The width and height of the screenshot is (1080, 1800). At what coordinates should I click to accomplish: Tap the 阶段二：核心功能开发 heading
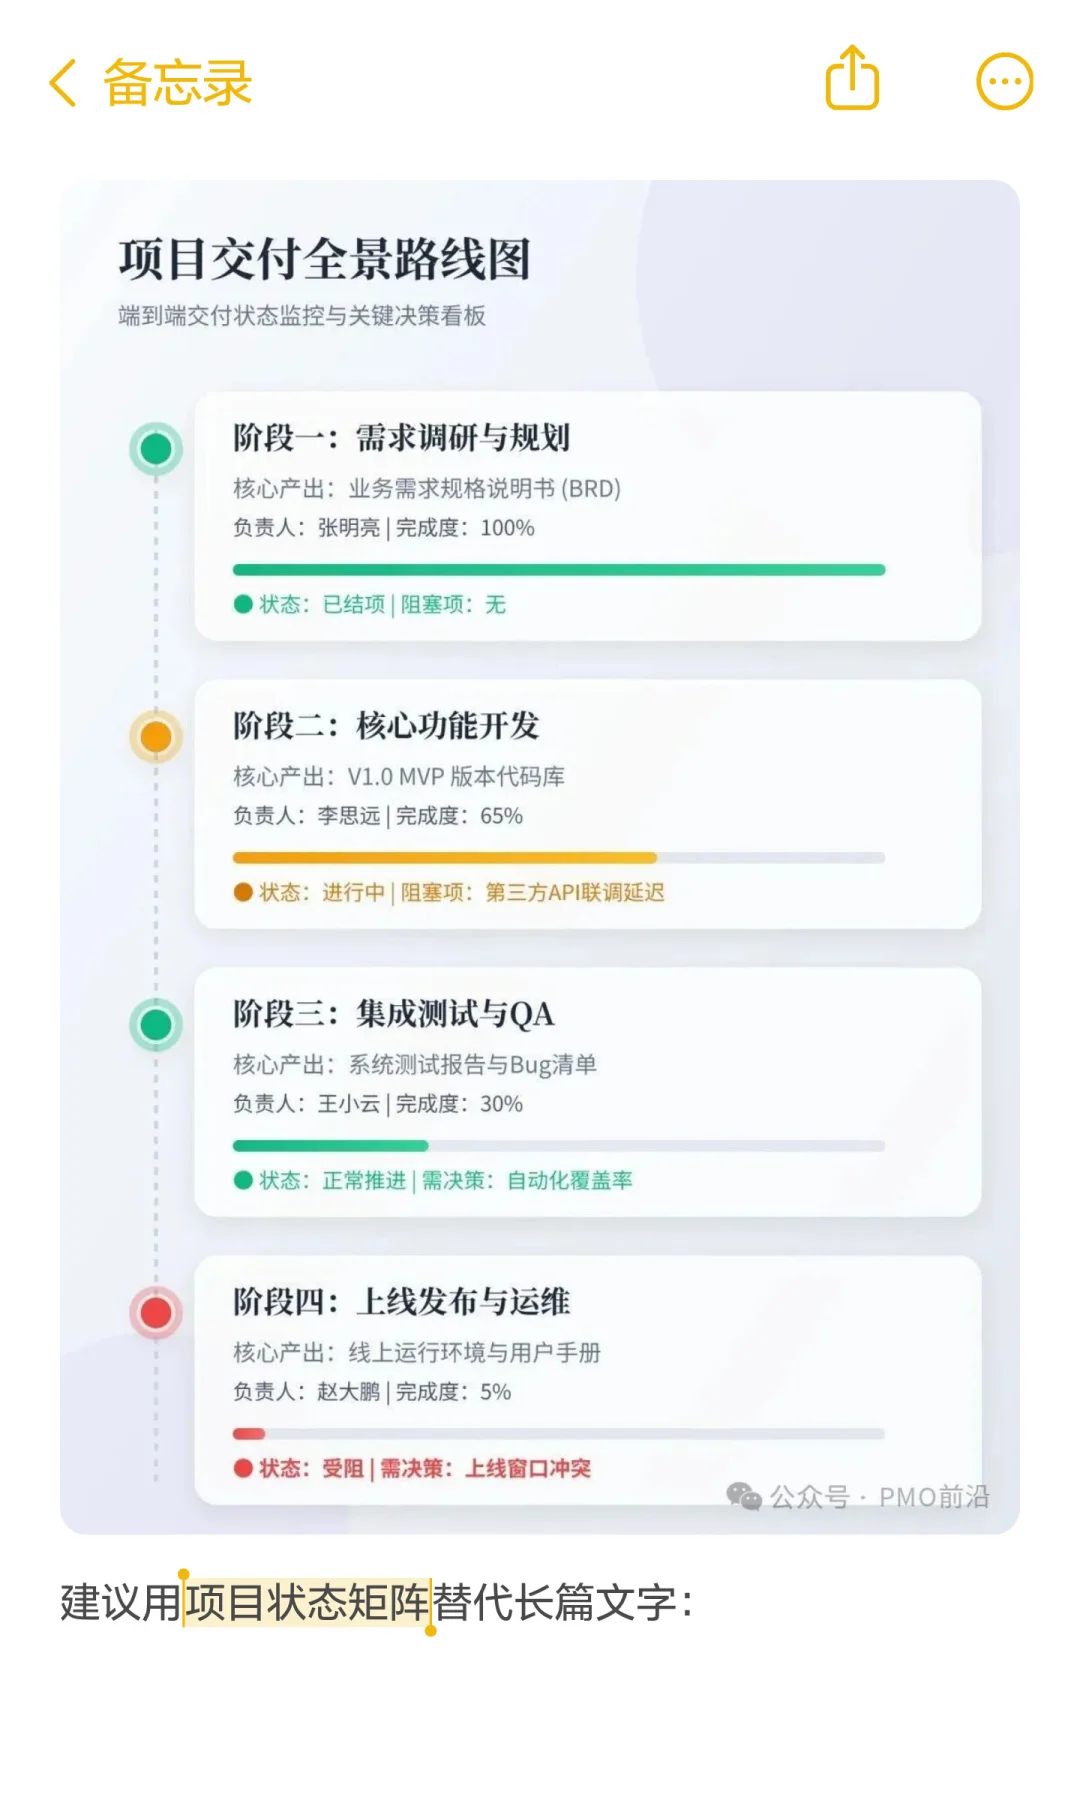click(x=386, y=726)
